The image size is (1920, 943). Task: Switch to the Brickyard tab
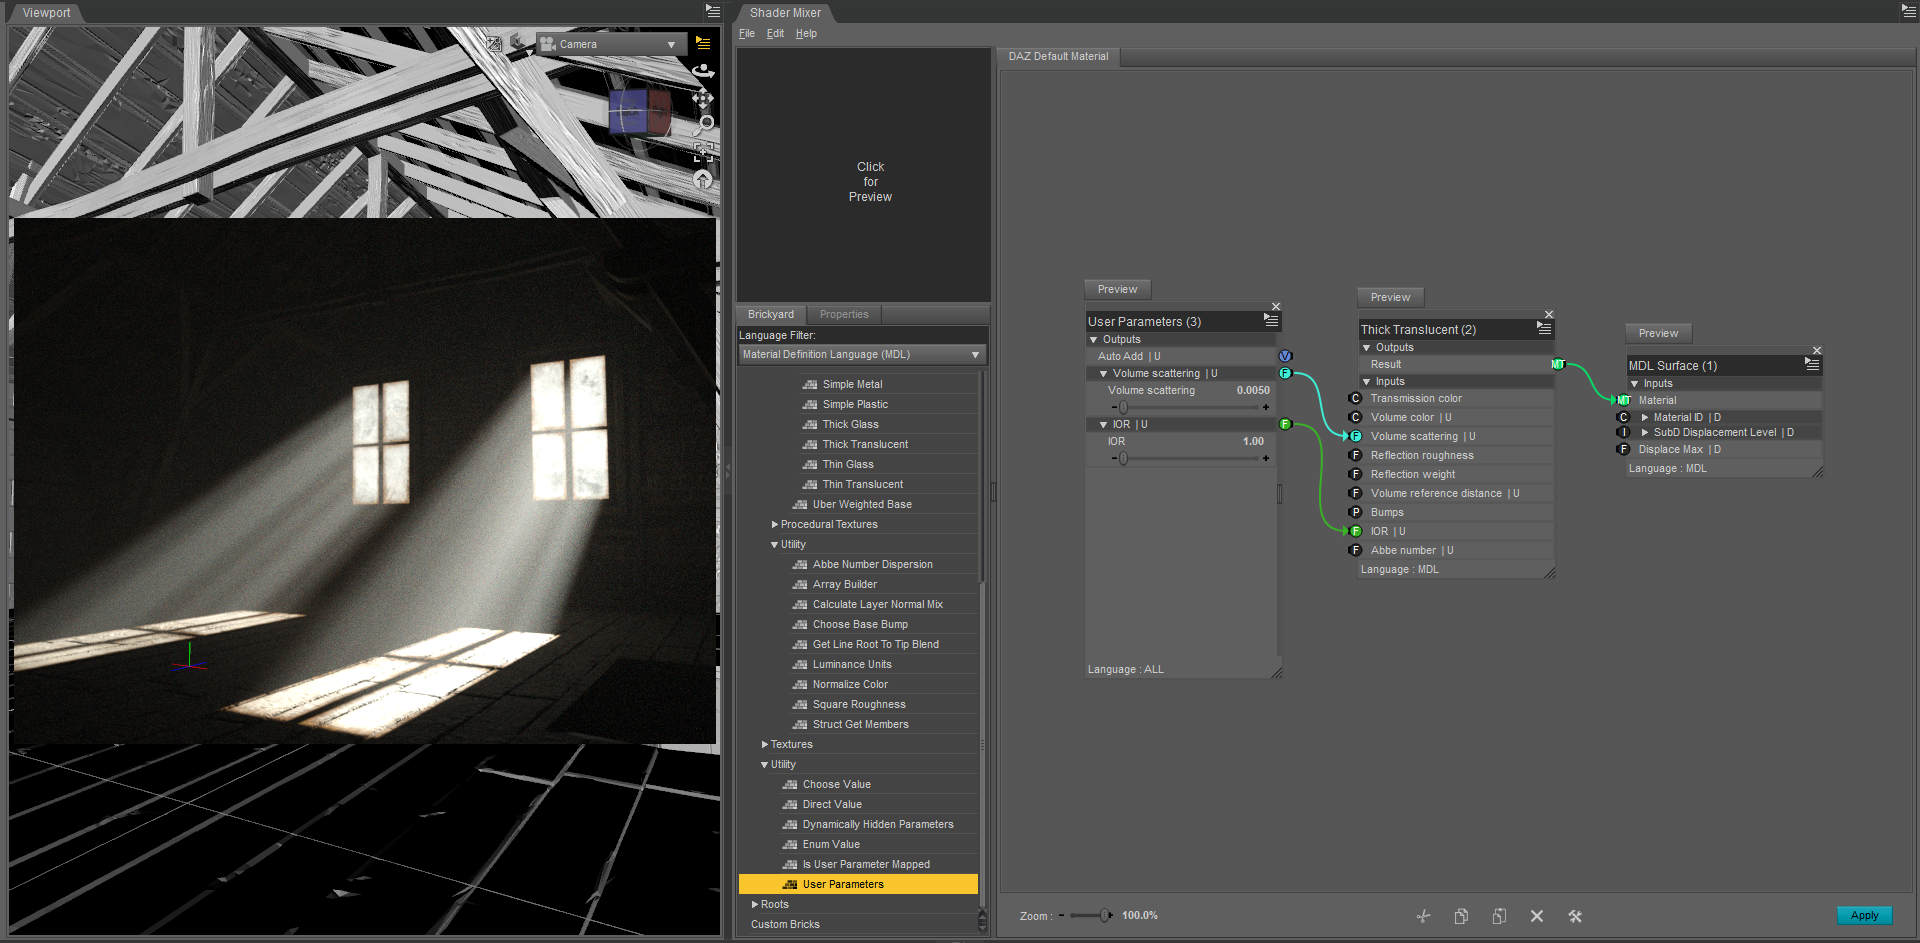point(771,314)
